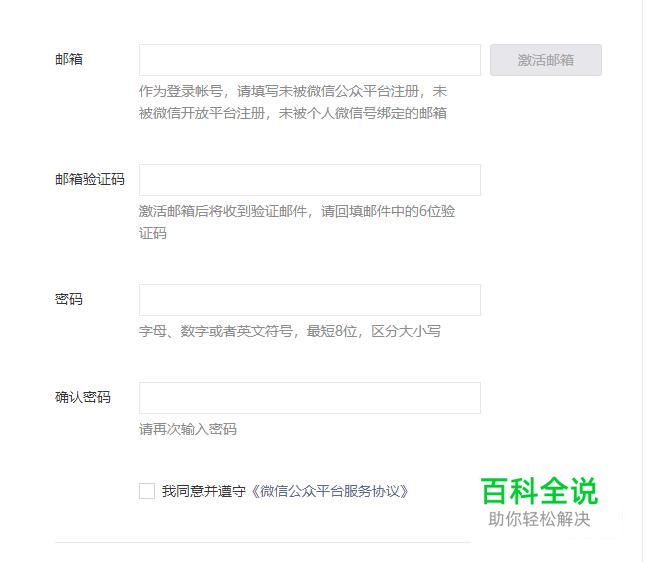This screenshot has width=647, height=562.
Task: Click the 密码 field label
Action: (x=69, y=299)
